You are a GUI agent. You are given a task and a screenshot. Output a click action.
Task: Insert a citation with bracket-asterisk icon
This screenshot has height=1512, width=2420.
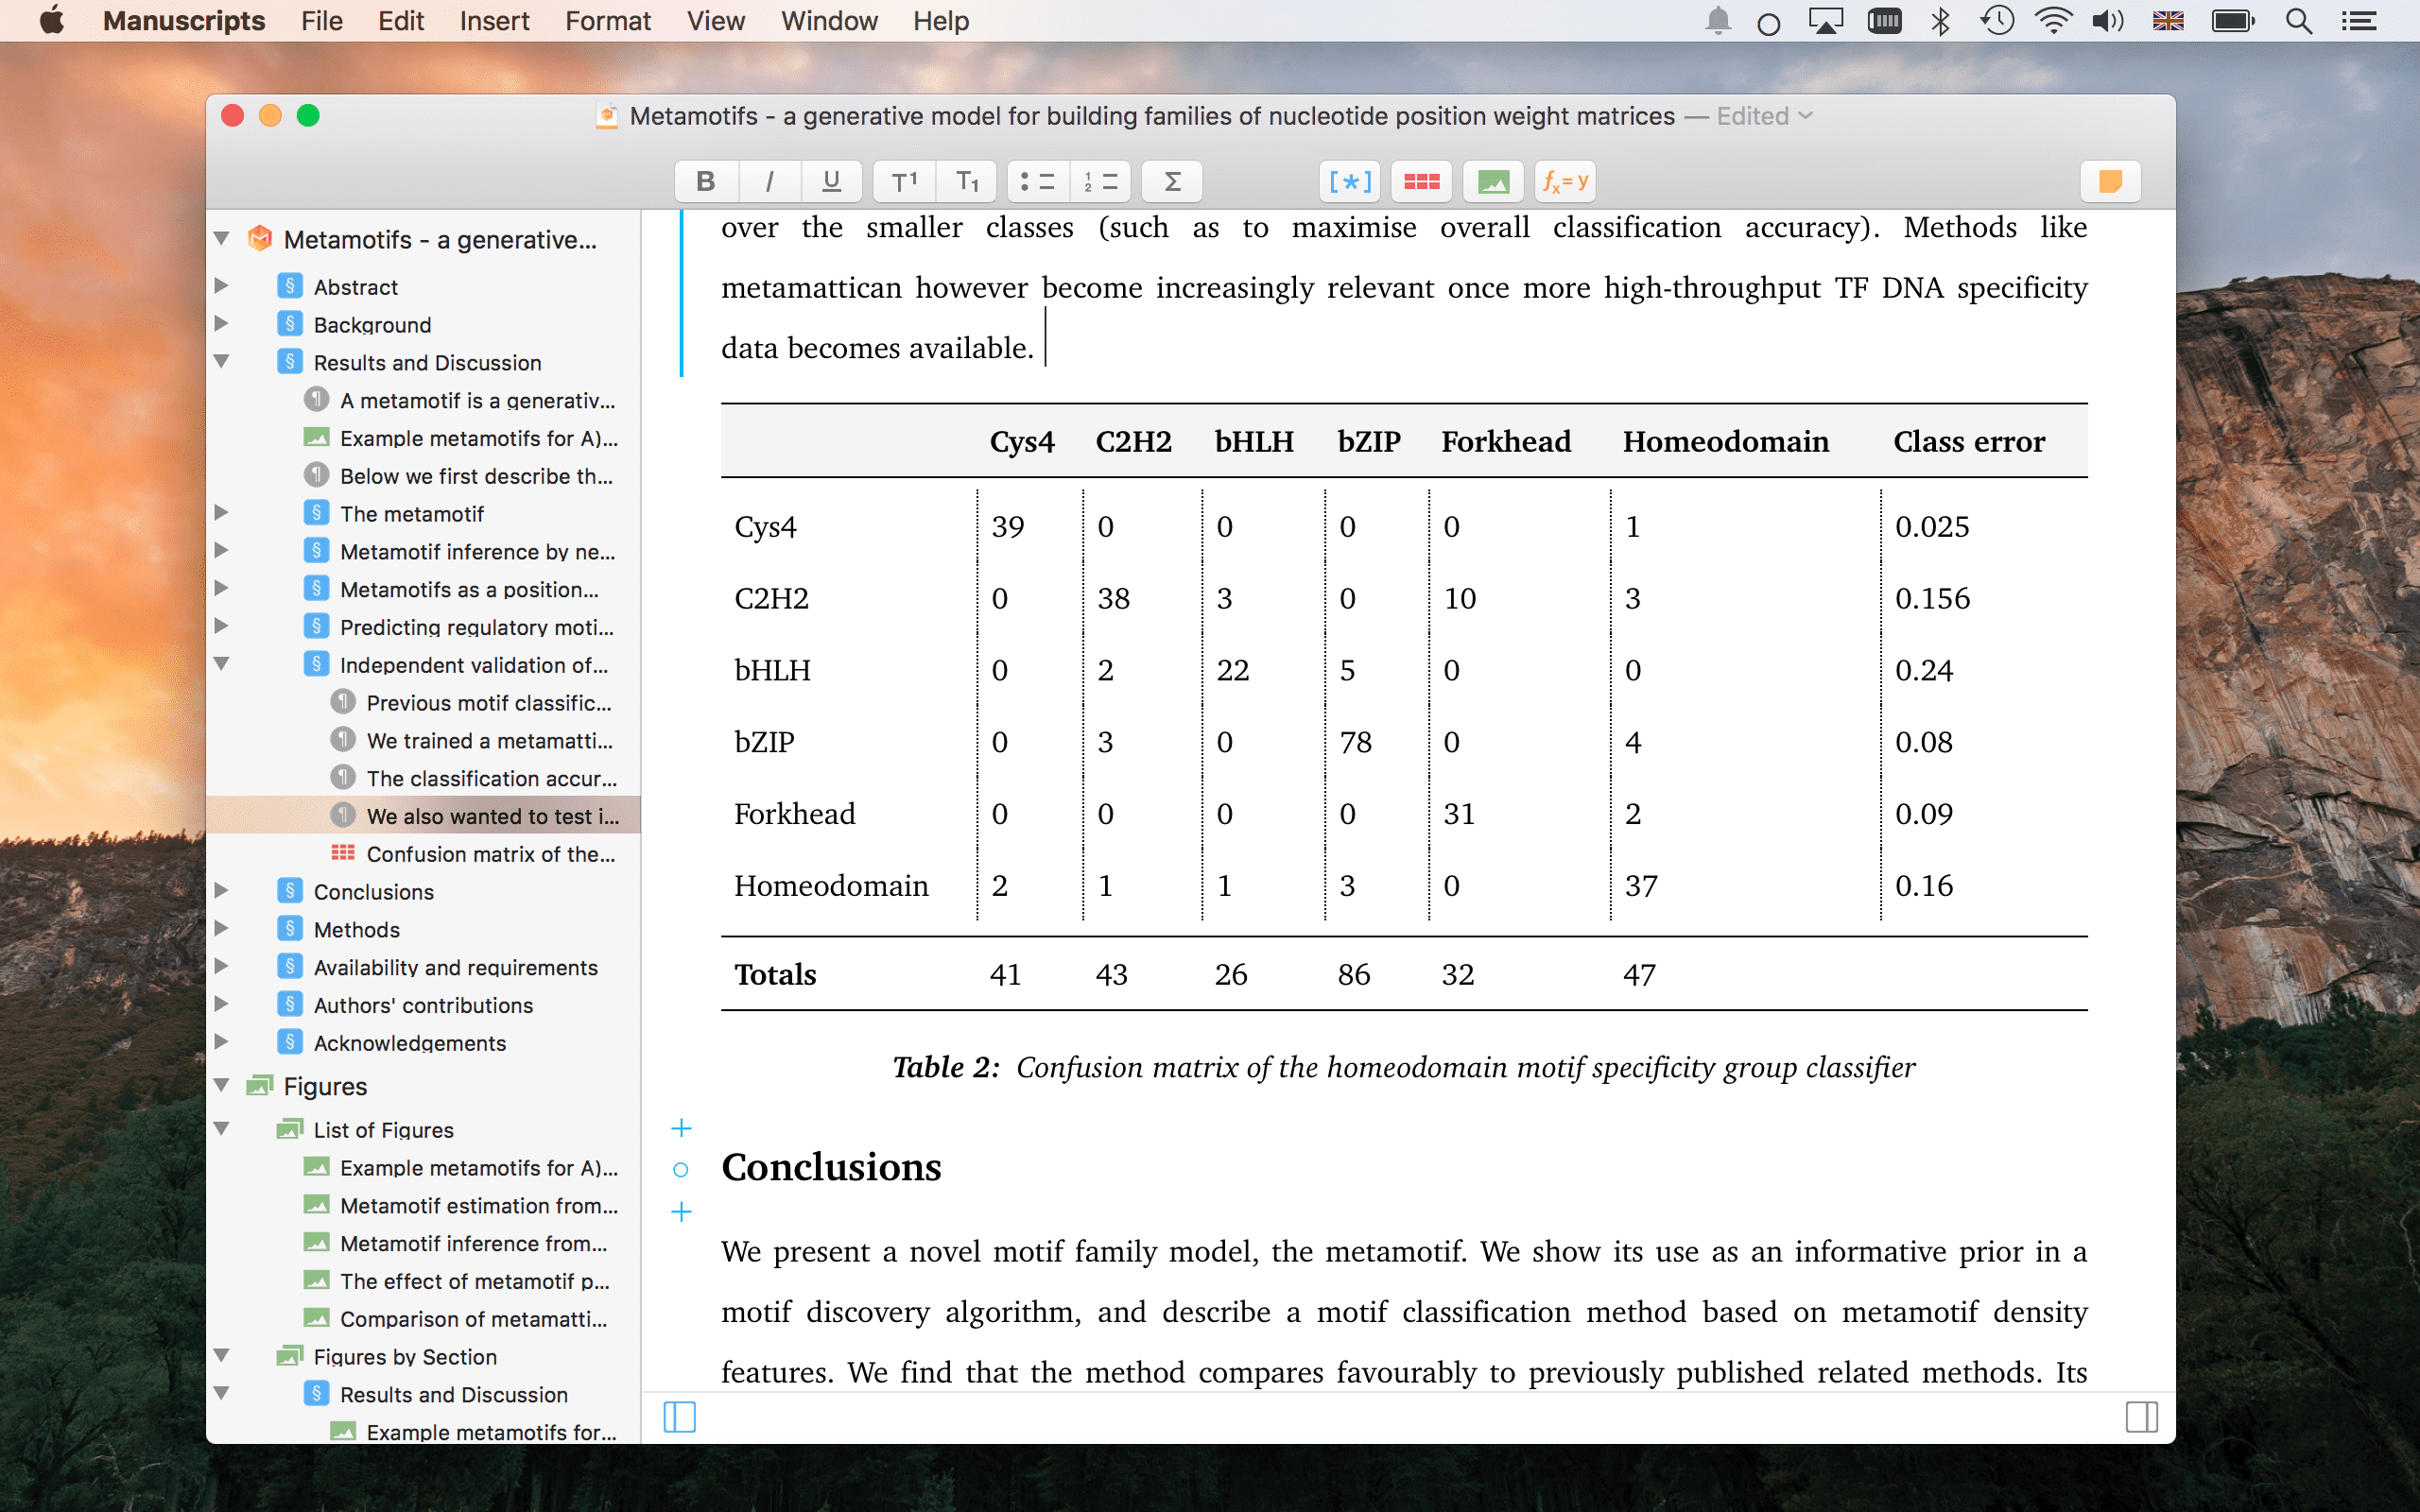coord(1350,181)
